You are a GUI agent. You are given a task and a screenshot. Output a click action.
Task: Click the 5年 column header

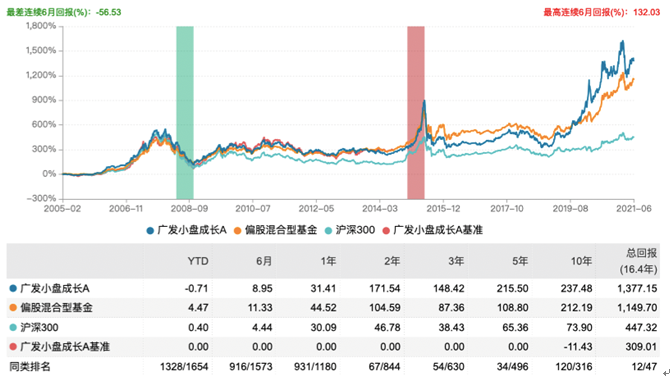[x=520, y=261]
